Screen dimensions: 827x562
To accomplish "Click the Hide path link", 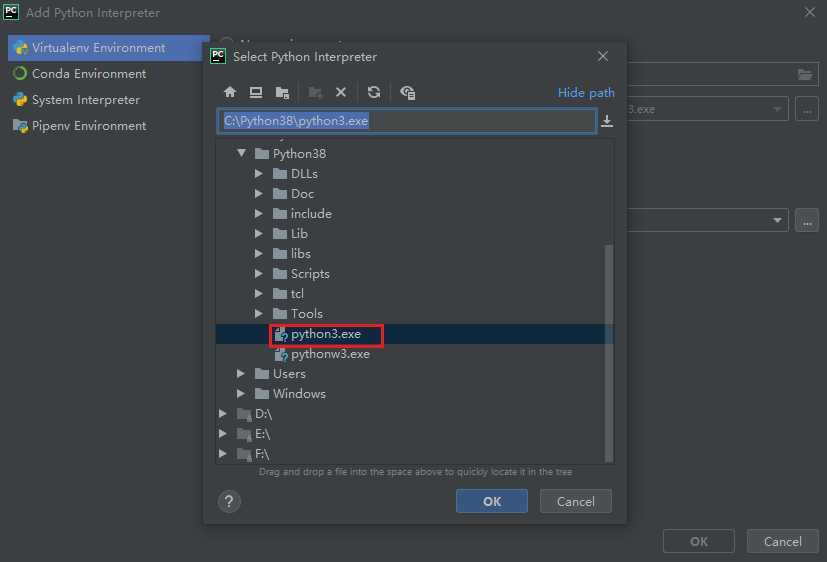I will coord(586,93).
